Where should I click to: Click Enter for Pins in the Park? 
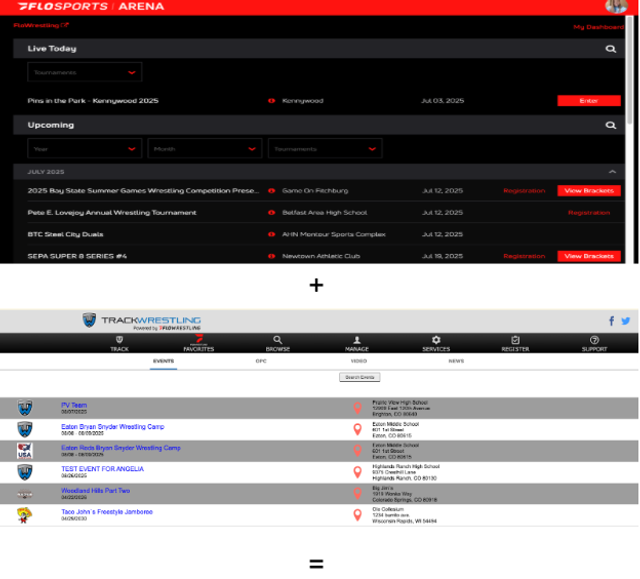click(x=589, y=101)
